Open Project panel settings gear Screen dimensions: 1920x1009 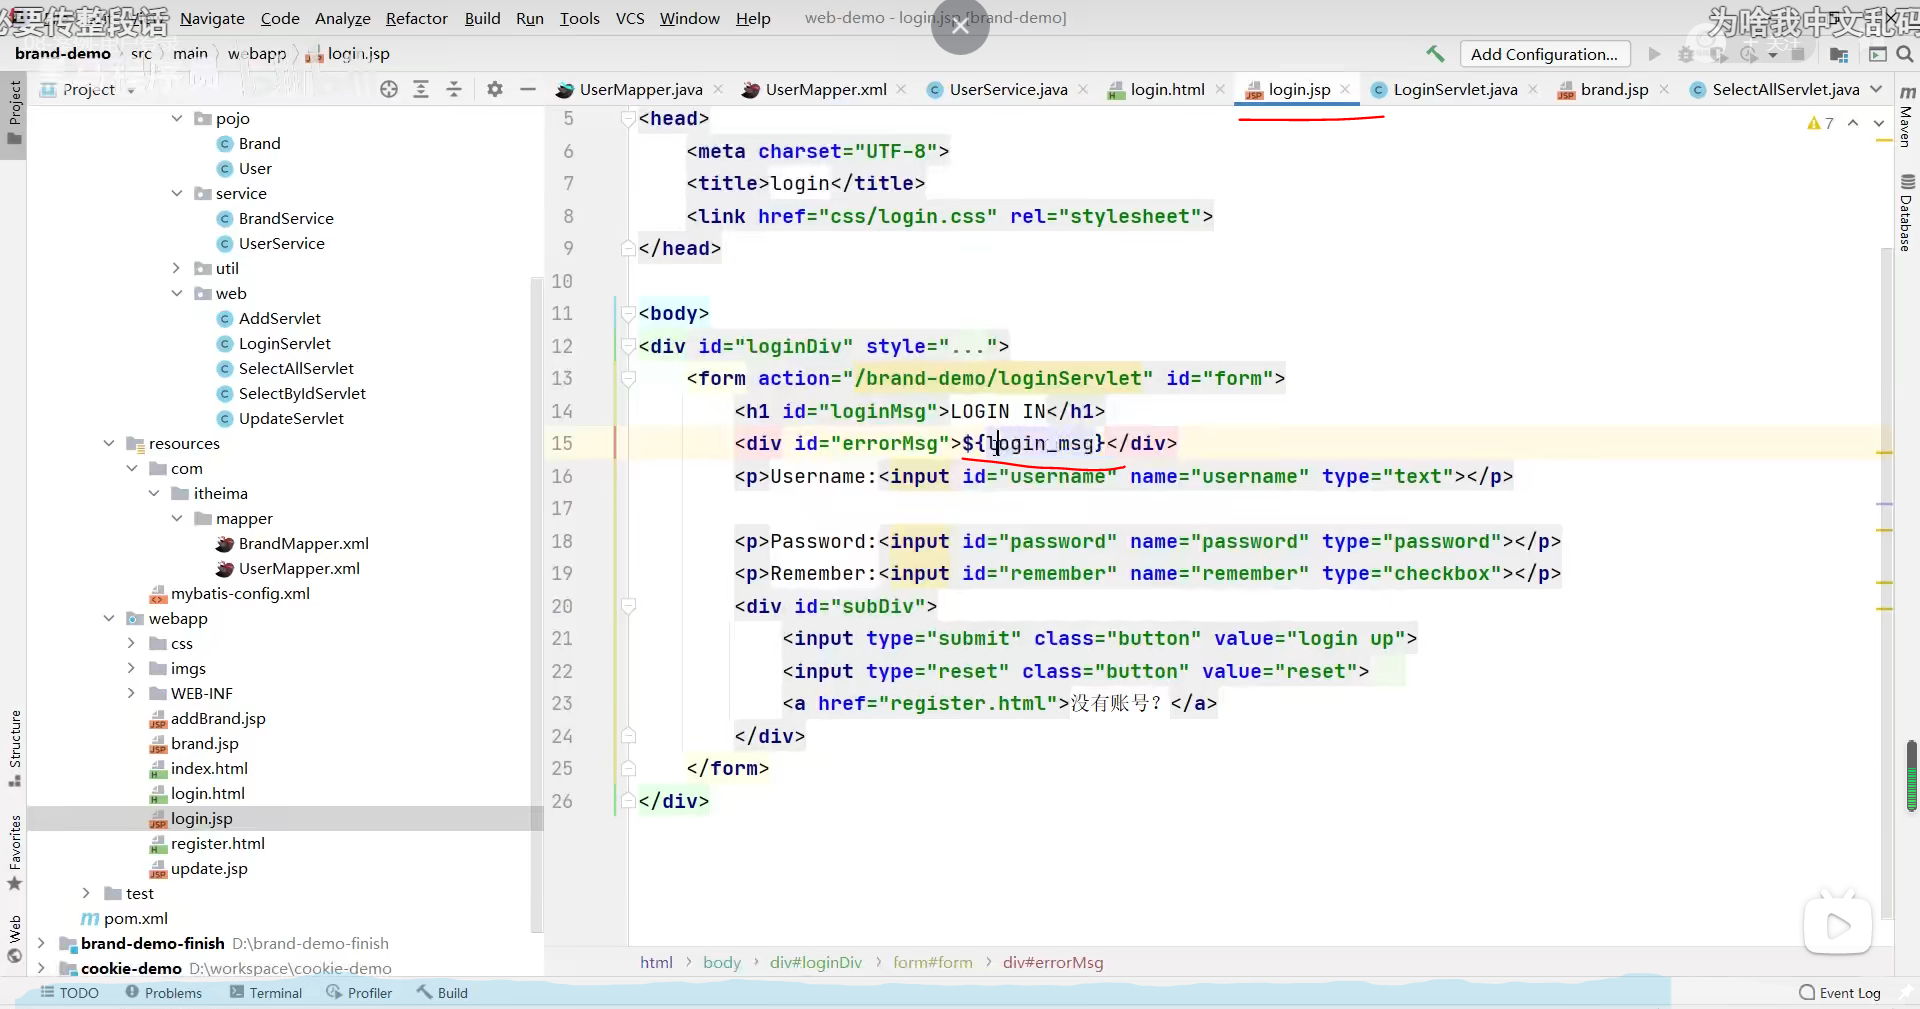pos(494,89)
